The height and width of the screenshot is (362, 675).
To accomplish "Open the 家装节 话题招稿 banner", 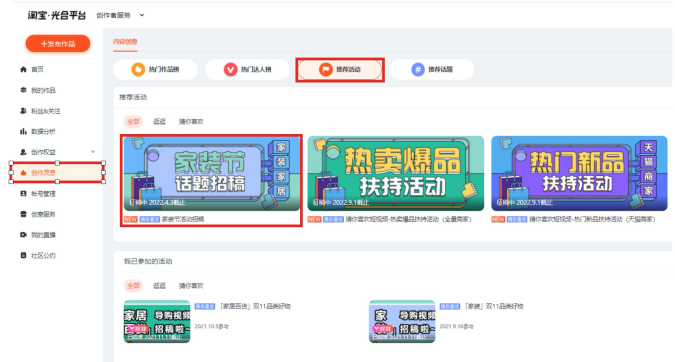I will (211, 173).
